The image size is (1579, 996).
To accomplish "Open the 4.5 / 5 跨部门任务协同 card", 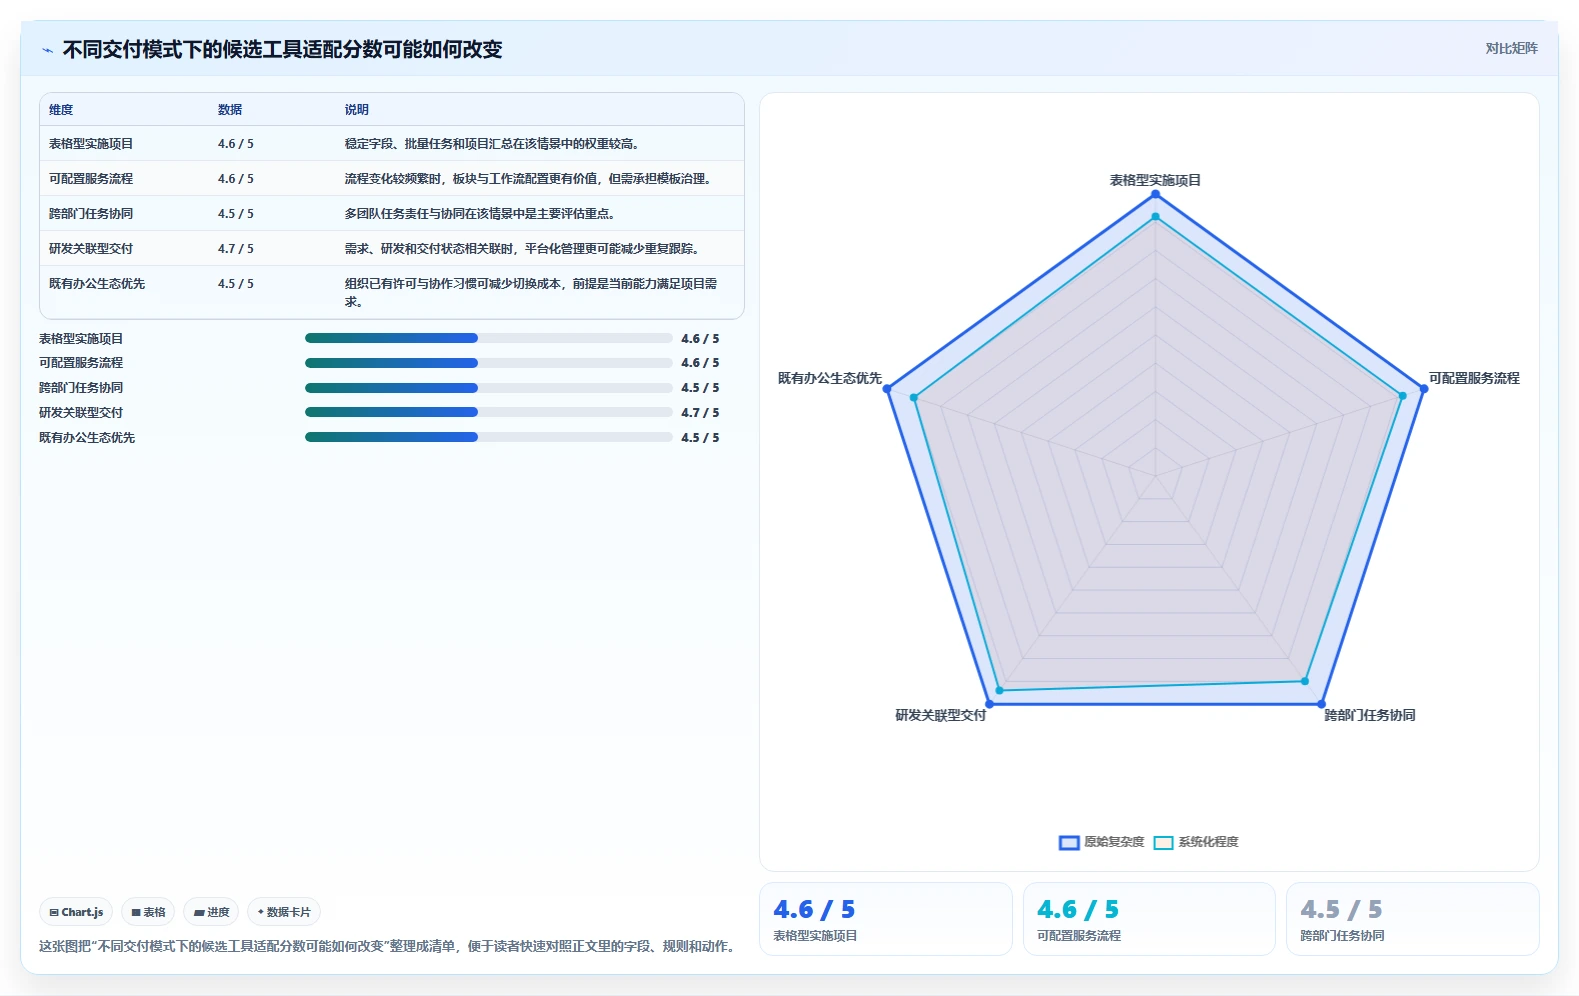I will (x=1412, y=919).
